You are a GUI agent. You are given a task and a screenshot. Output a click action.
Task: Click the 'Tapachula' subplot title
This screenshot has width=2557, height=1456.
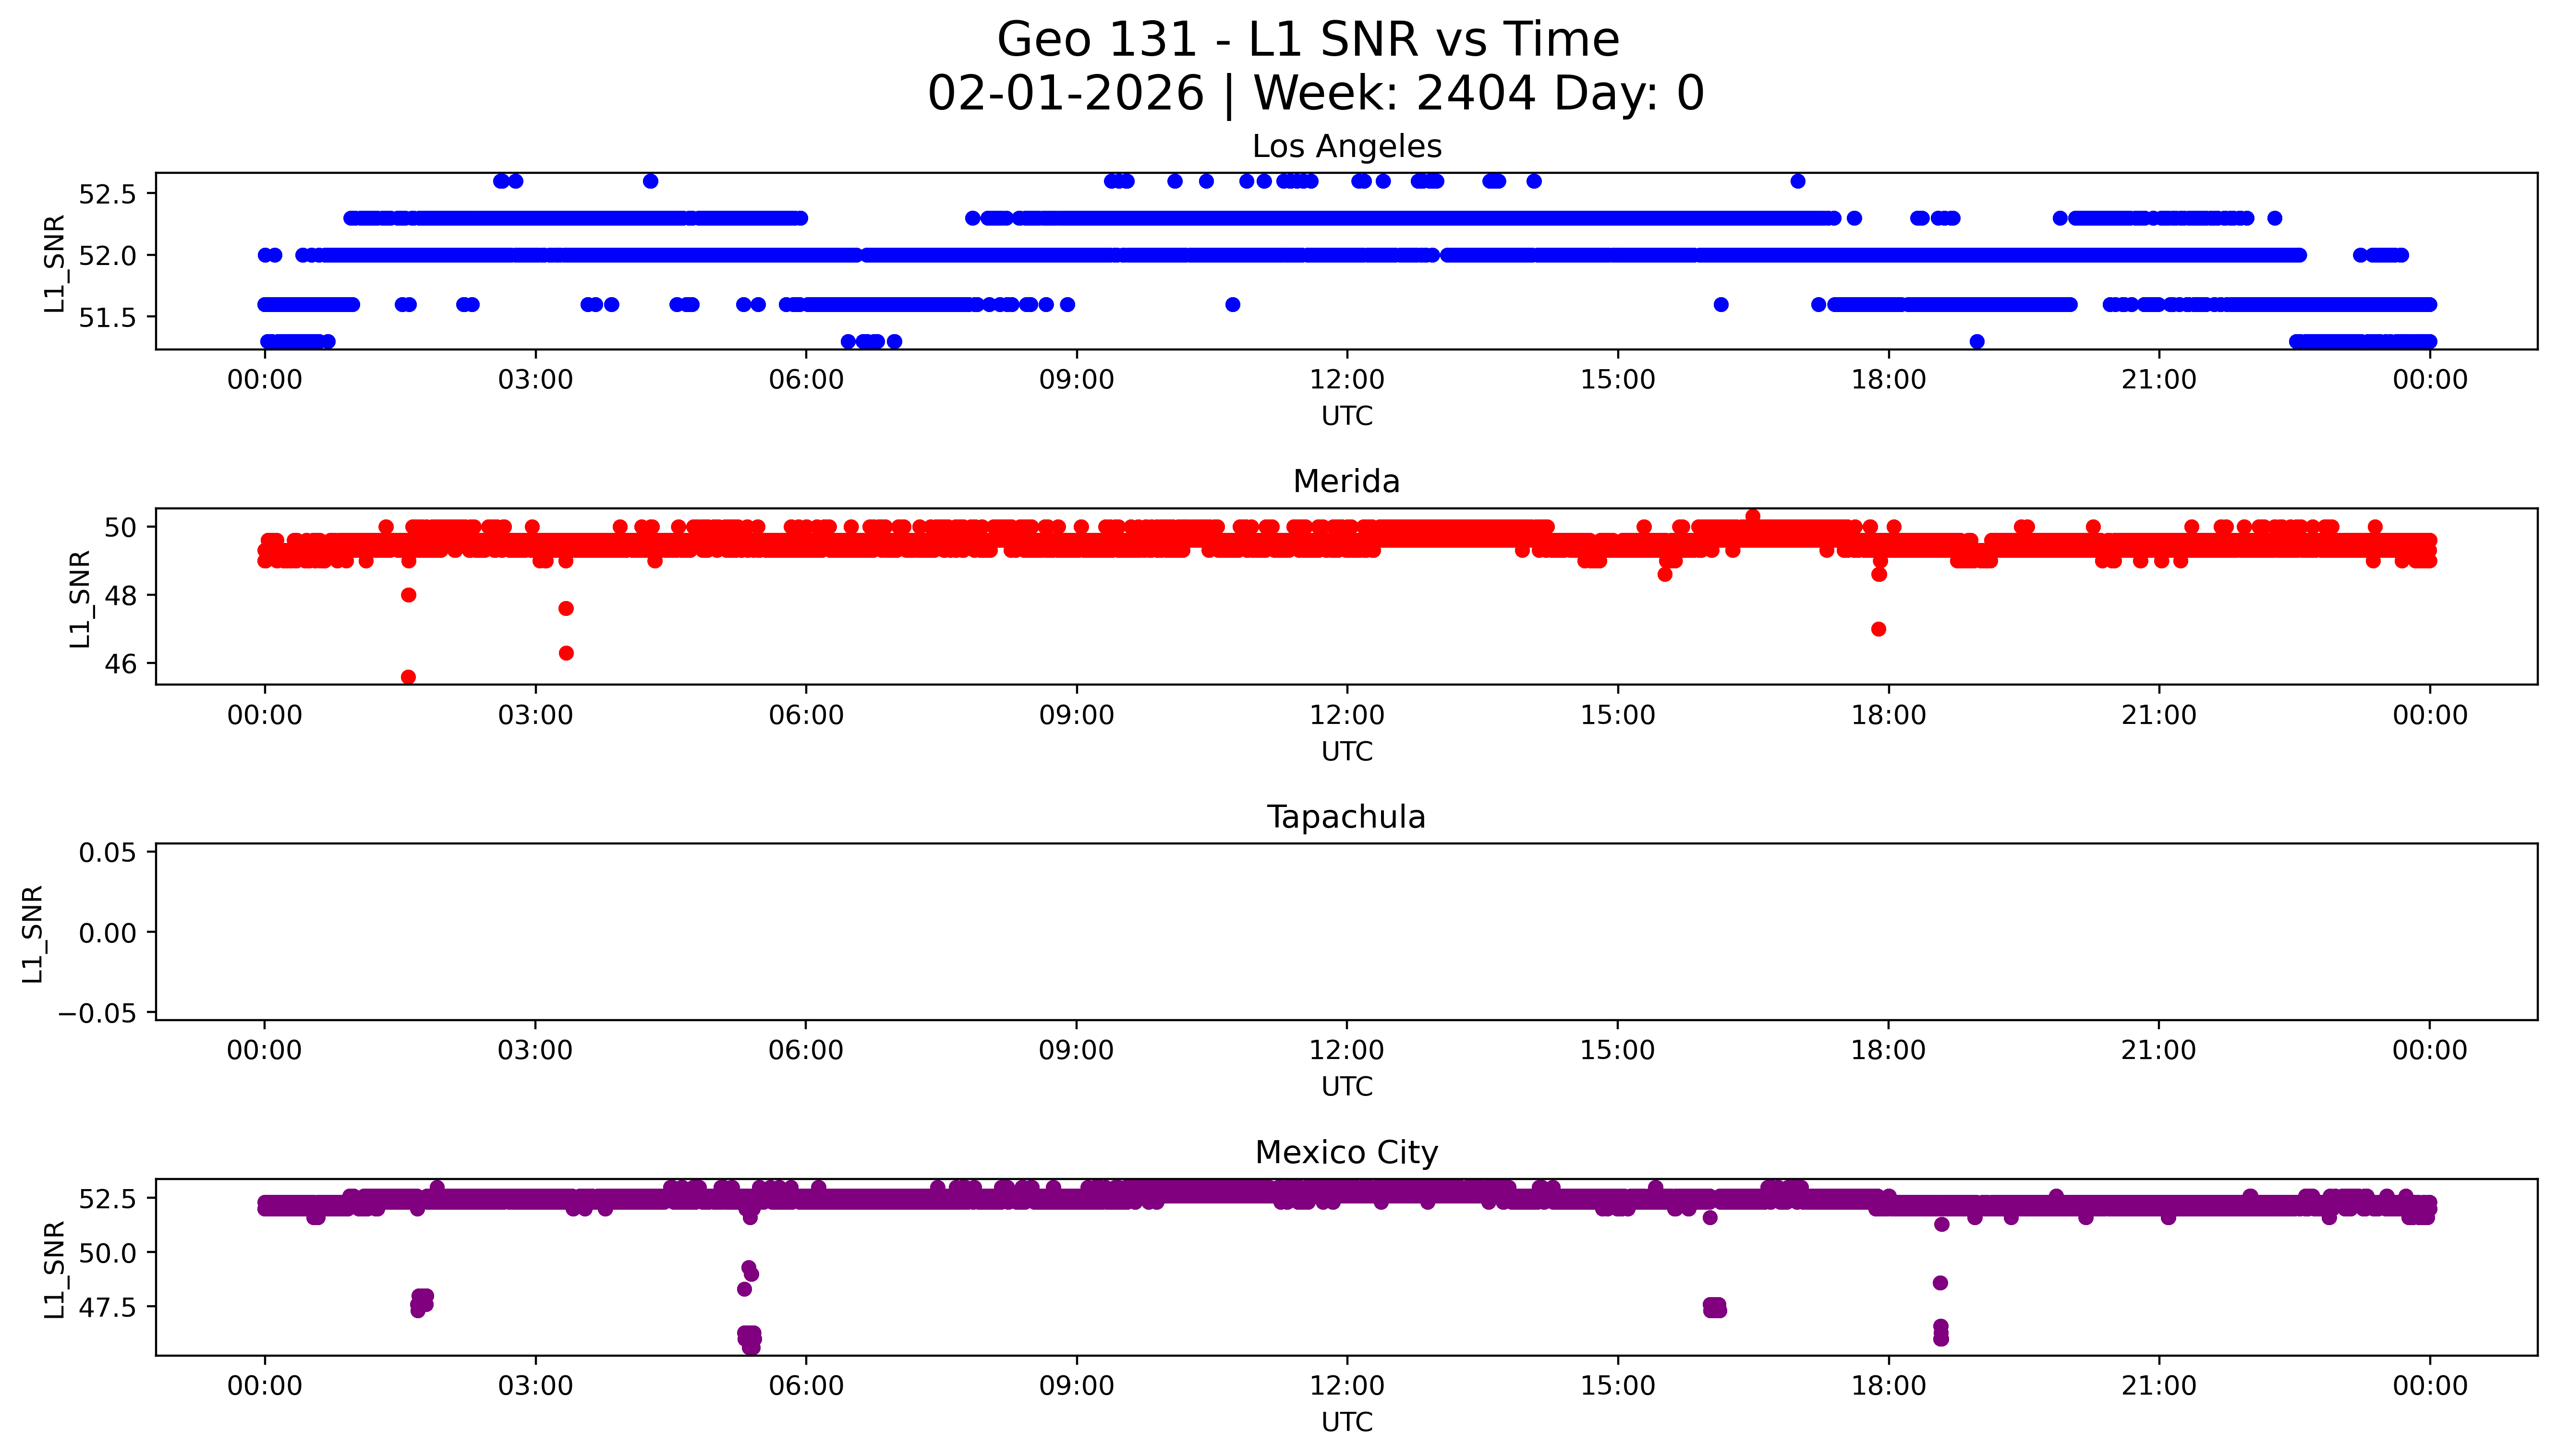(1346, 818)
